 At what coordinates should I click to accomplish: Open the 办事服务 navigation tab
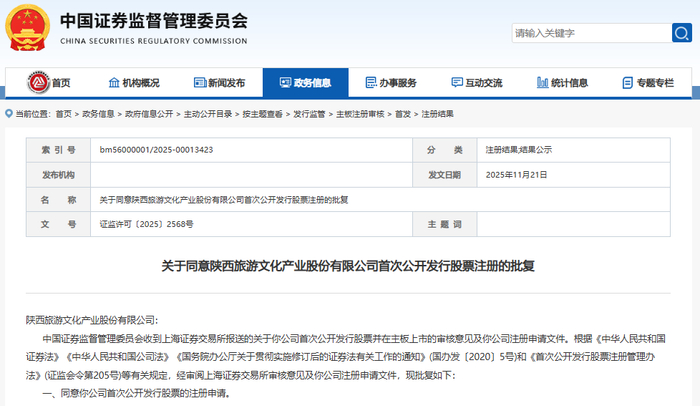pos(391,83)
